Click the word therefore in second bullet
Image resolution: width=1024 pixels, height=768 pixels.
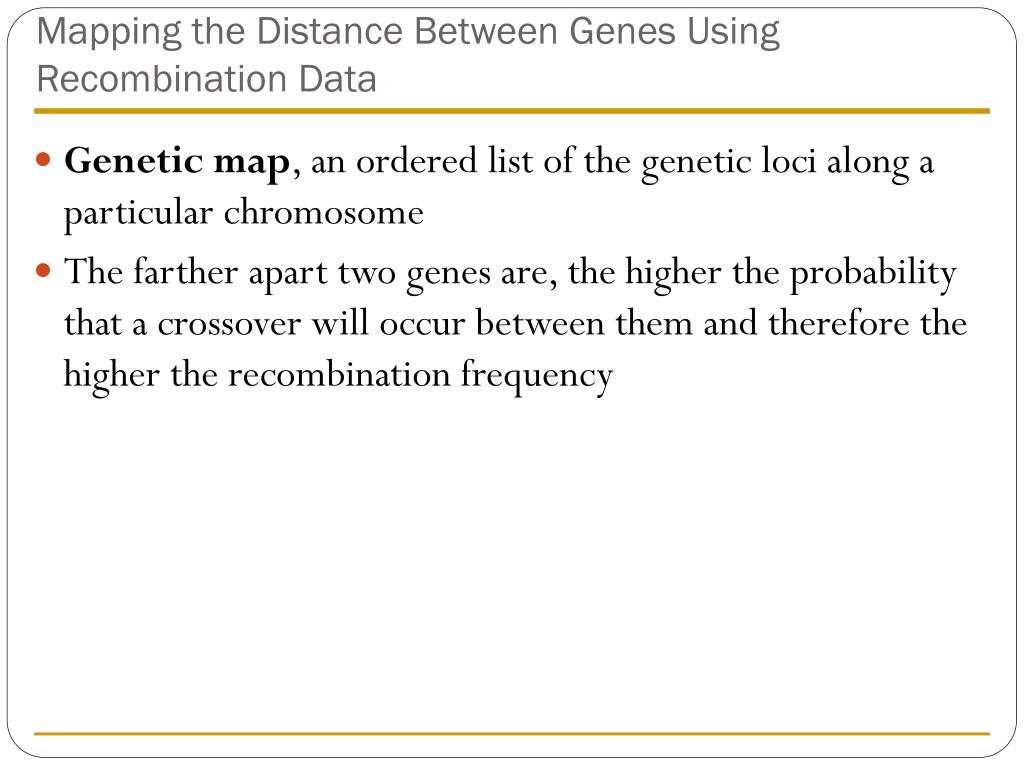tap(839, 323)
